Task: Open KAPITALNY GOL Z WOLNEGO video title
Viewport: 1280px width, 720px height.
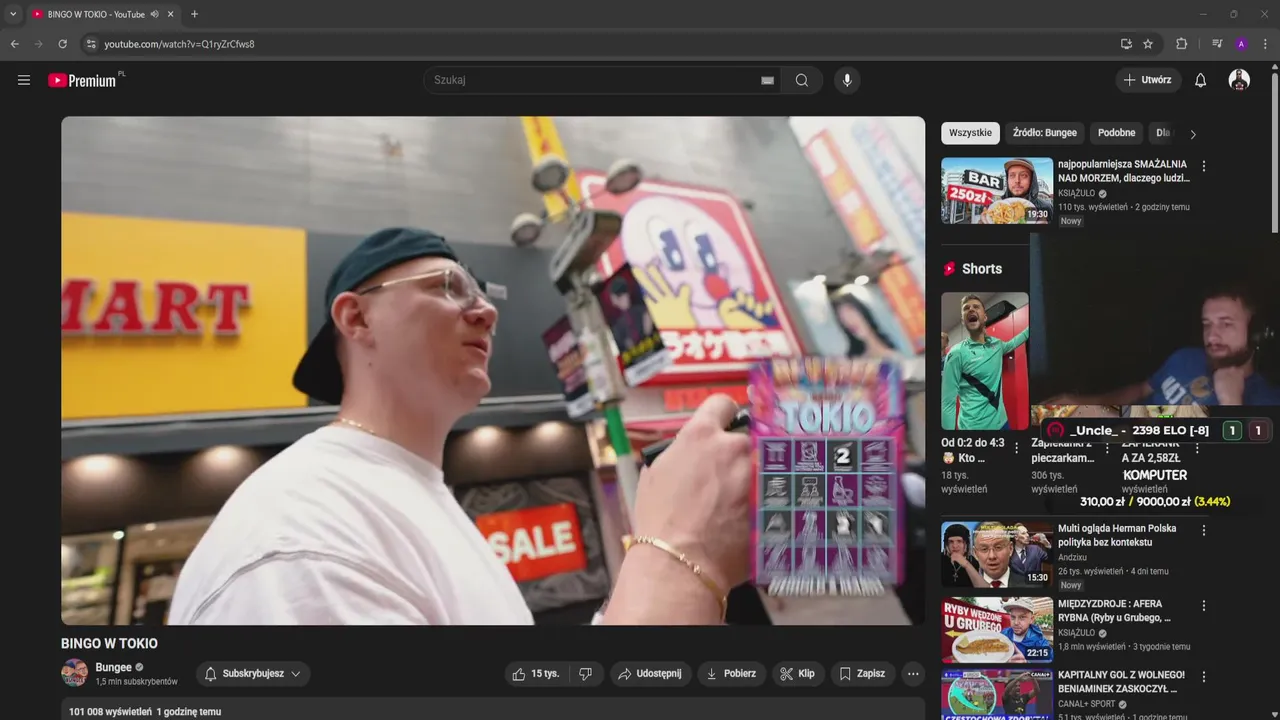Action: (1121, 682)
